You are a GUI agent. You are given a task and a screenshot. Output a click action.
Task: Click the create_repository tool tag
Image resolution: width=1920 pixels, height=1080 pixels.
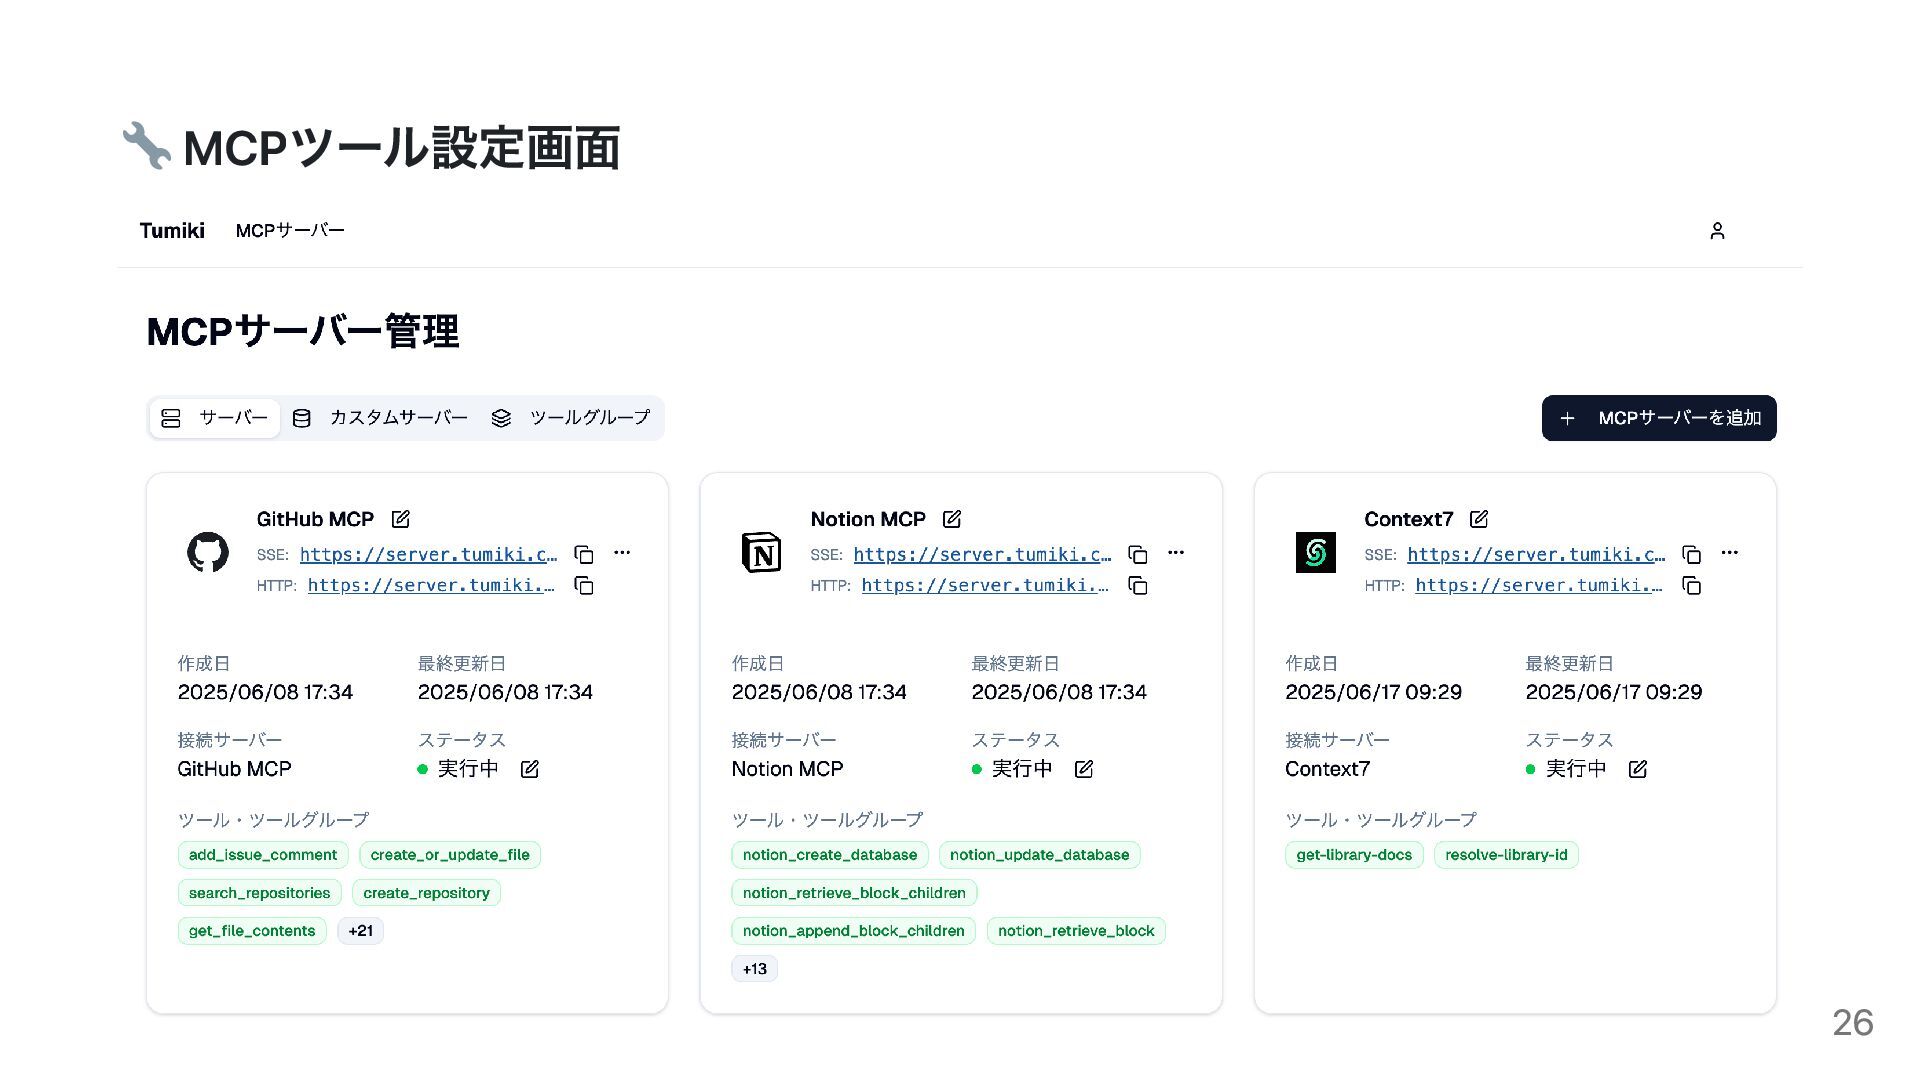click(x=427, y=893)
